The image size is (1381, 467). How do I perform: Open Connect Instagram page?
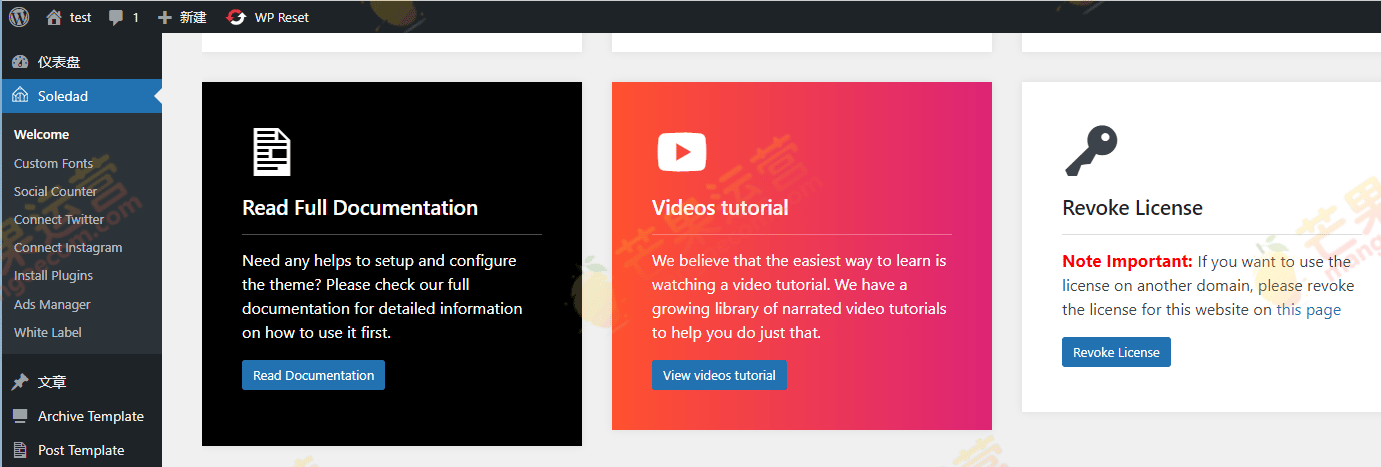68,247
